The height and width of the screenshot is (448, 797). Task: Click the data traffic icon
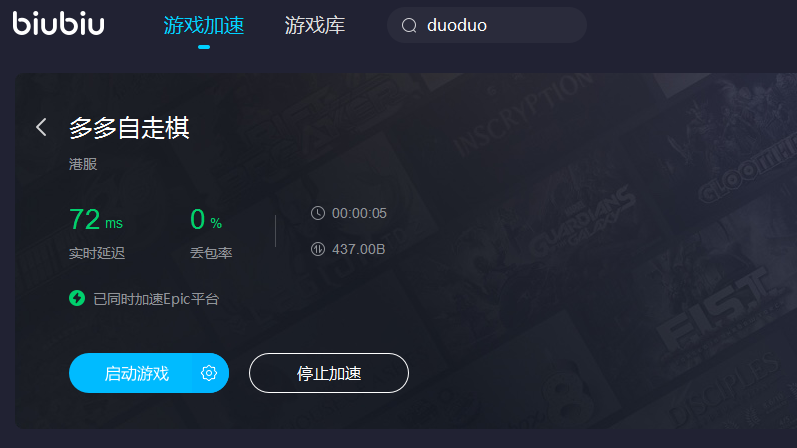(318, 249)
